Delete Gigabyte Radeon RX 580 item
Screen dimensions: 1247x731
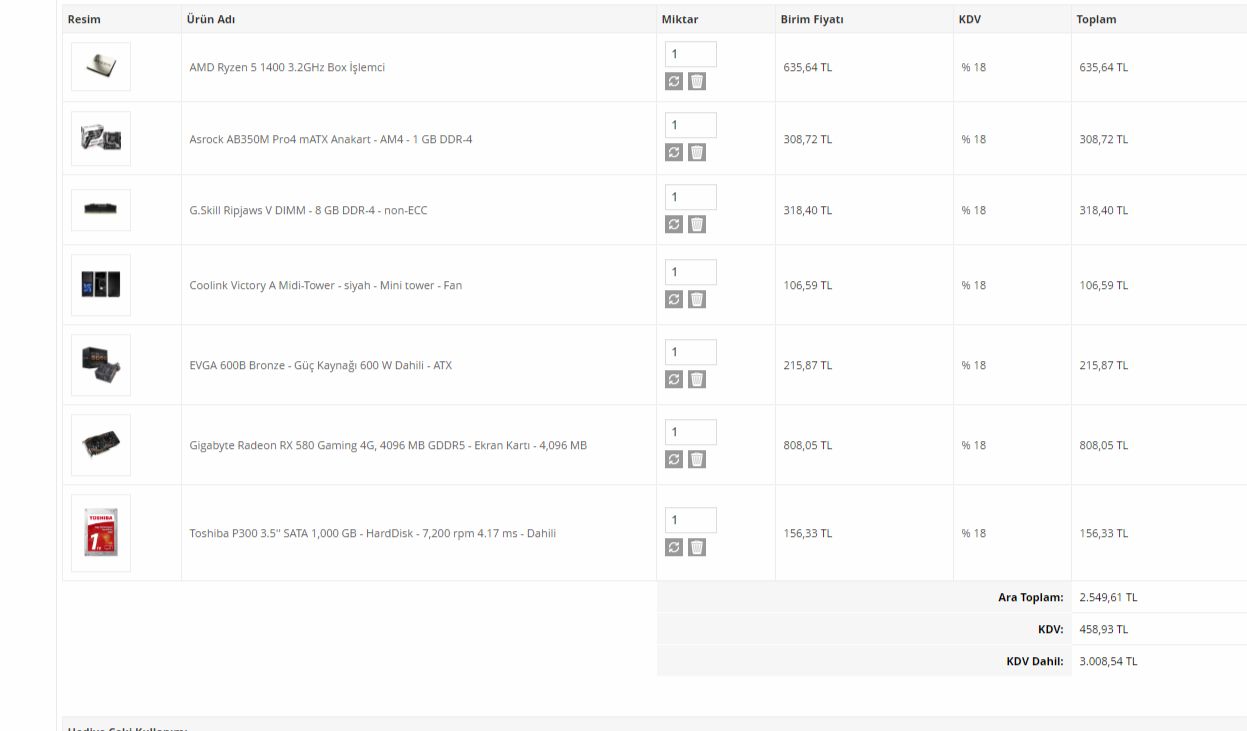pos(697,459)
